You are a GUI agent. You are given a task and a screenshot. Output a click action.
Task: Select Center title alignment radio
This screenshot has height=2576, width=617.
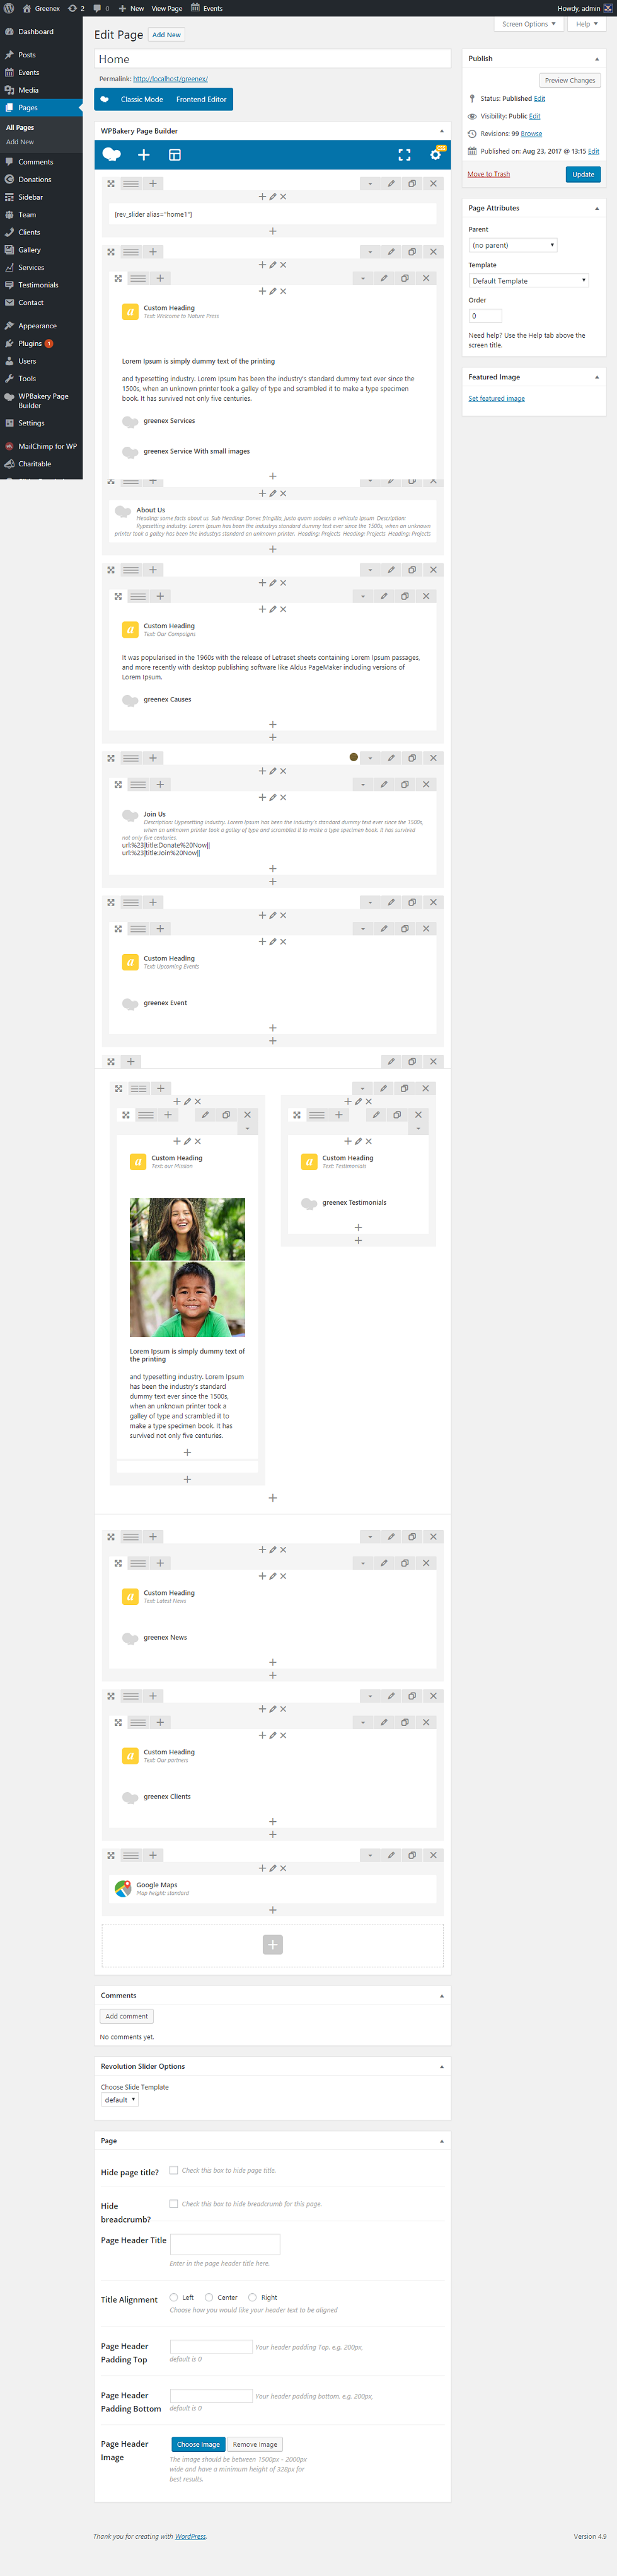pos(209,2297)
